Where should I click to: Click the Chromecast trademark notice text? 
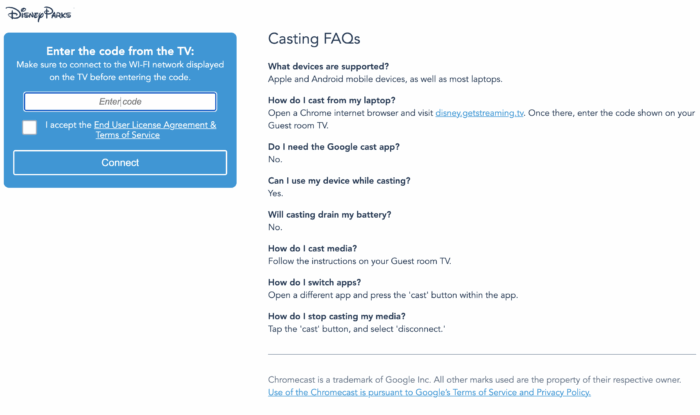click(475, 380)
